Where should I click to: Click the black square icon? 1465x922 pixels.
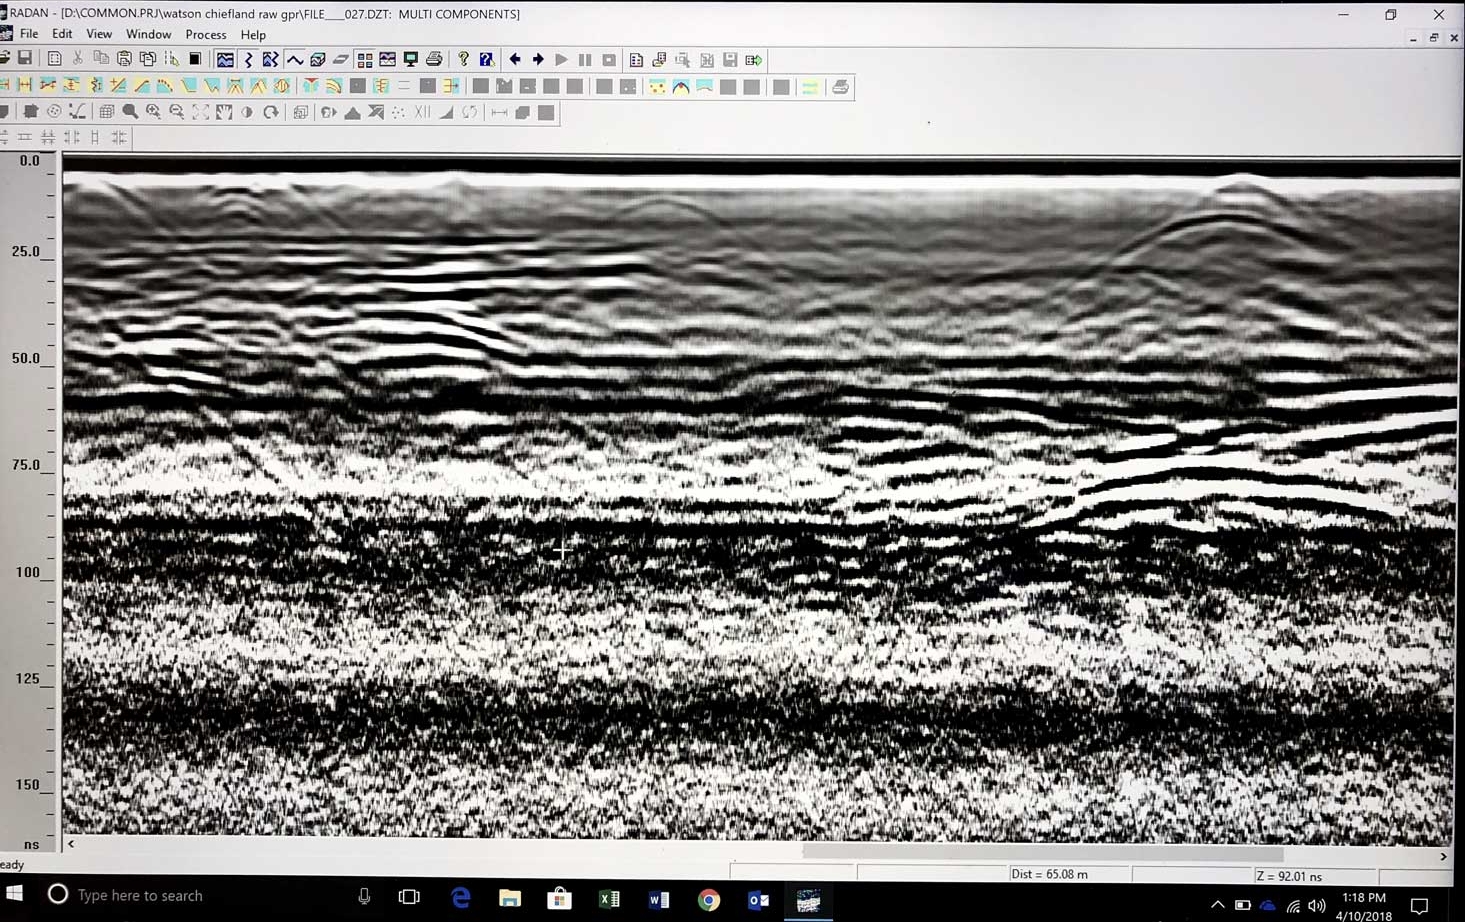pos(196,59)
